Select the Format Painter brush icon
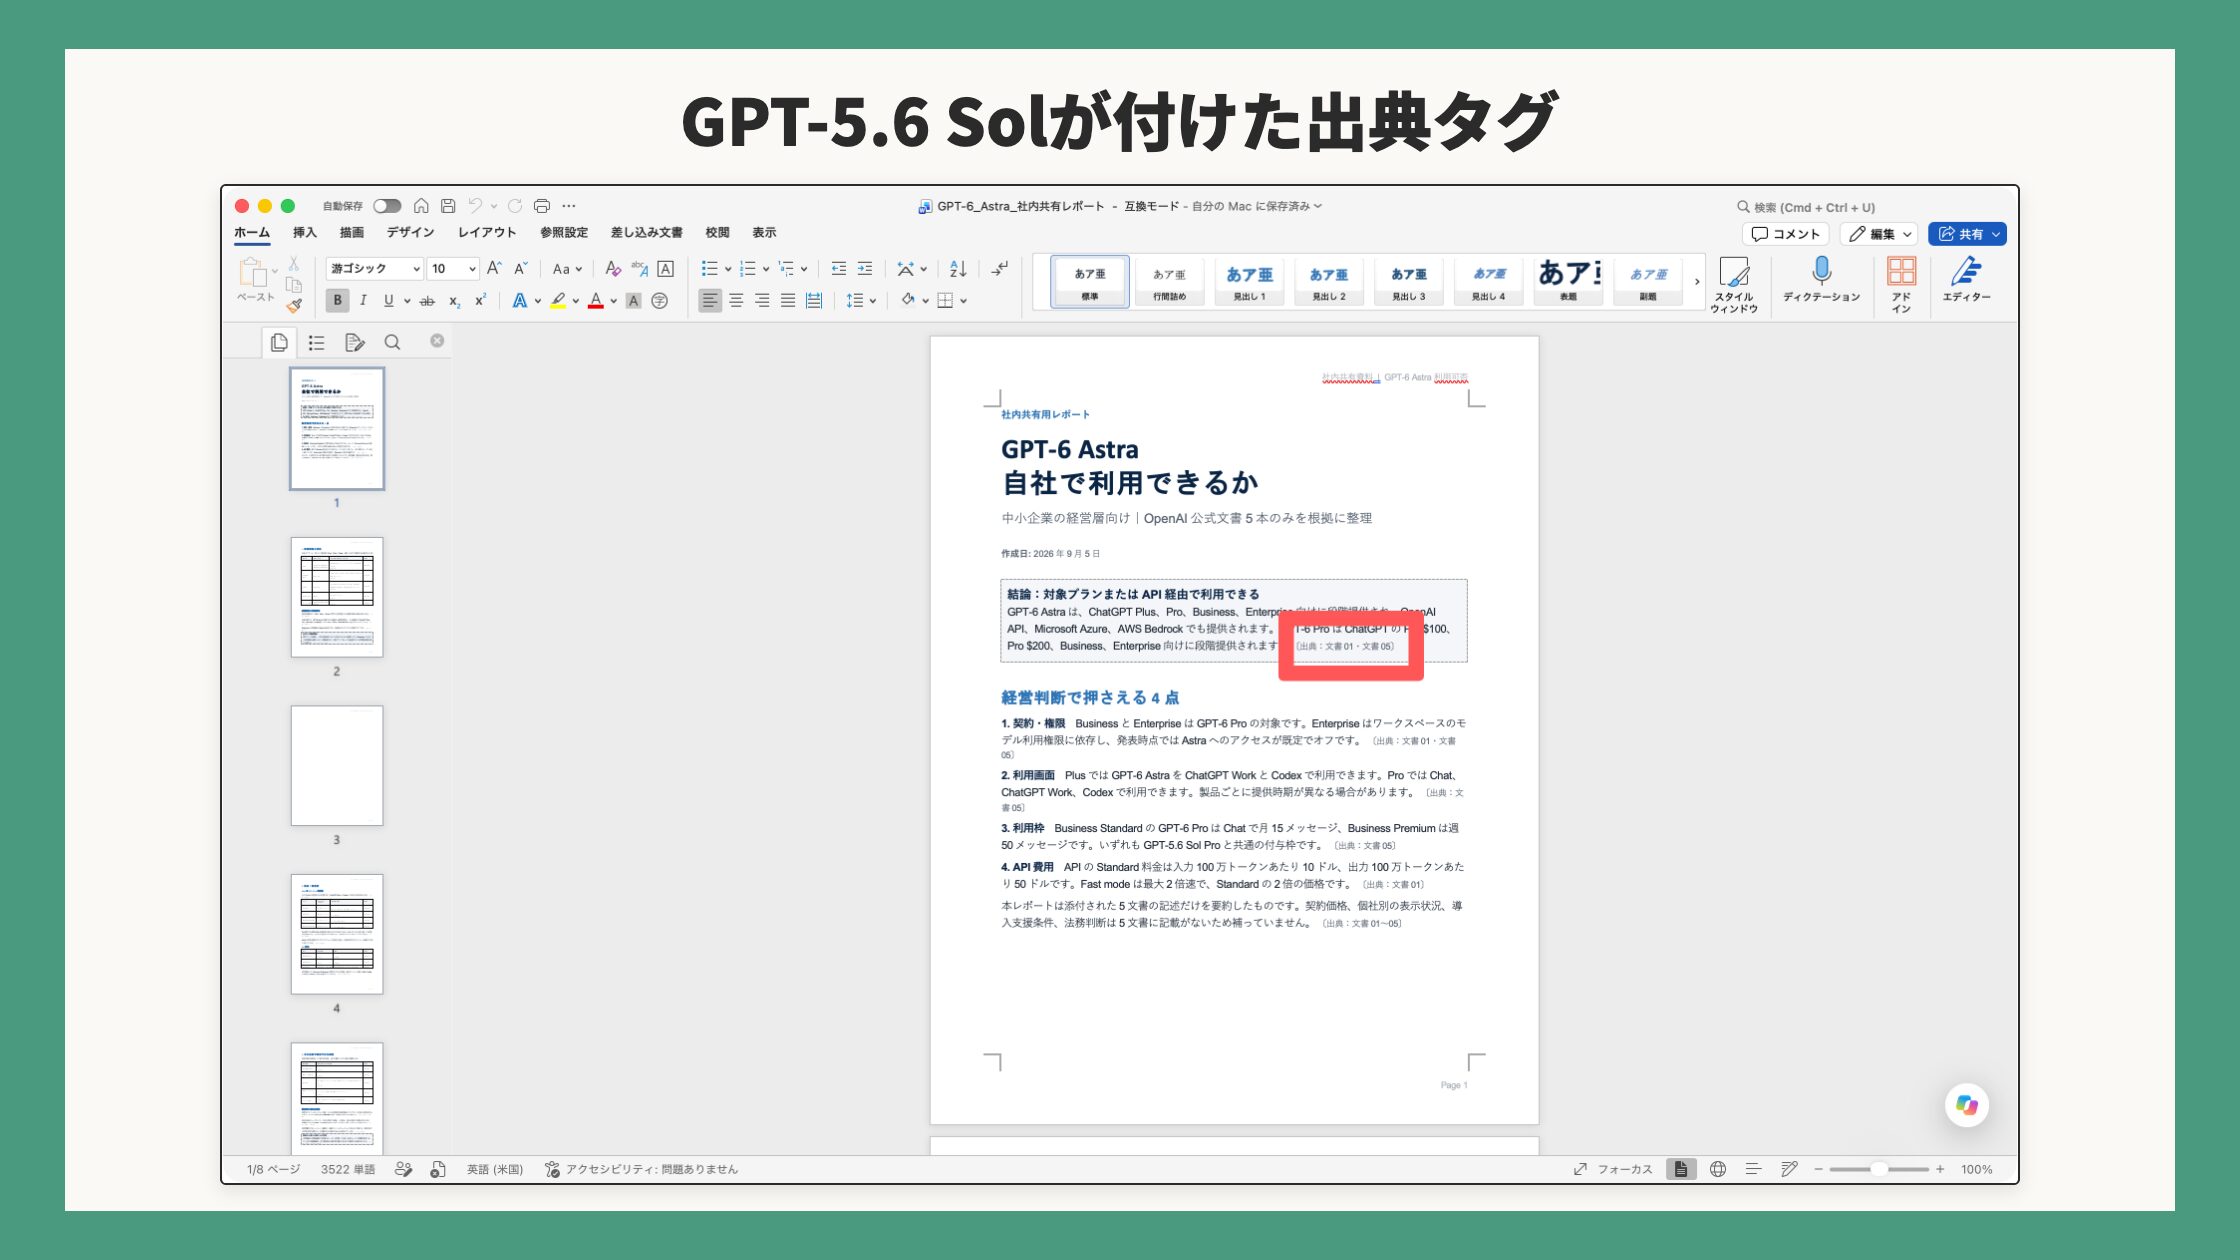The width and height of the screenshot is (2240, 1260). click(x=294, y=305)
